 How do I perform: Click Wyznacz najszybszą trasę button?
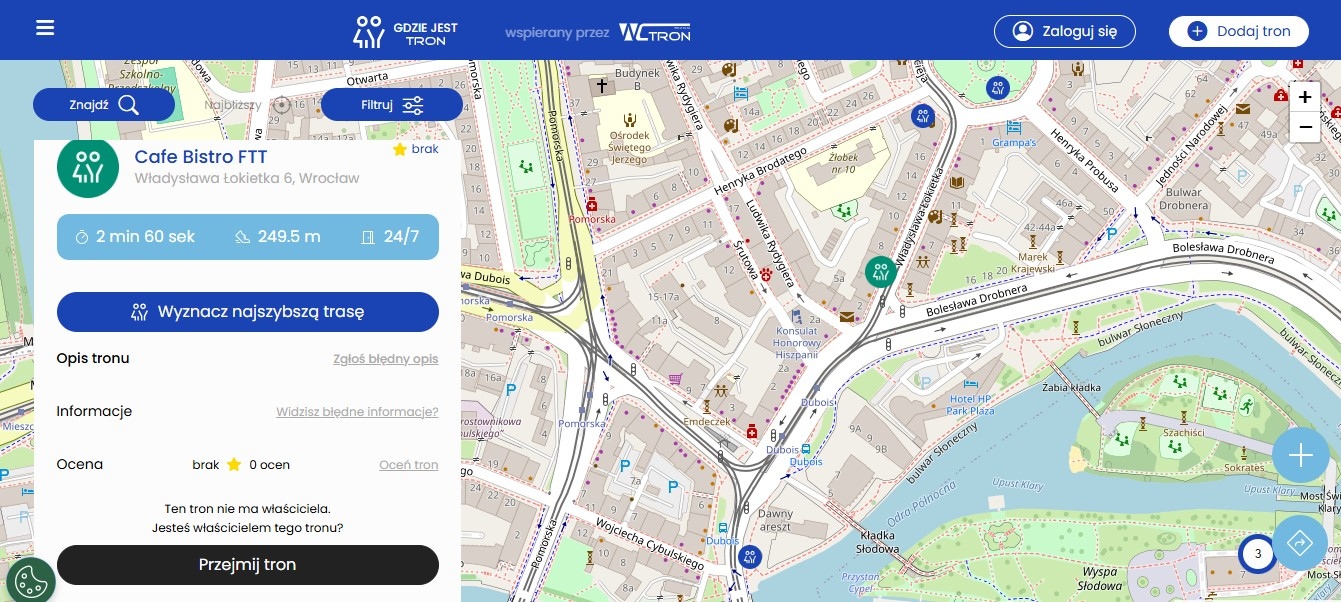248,311
